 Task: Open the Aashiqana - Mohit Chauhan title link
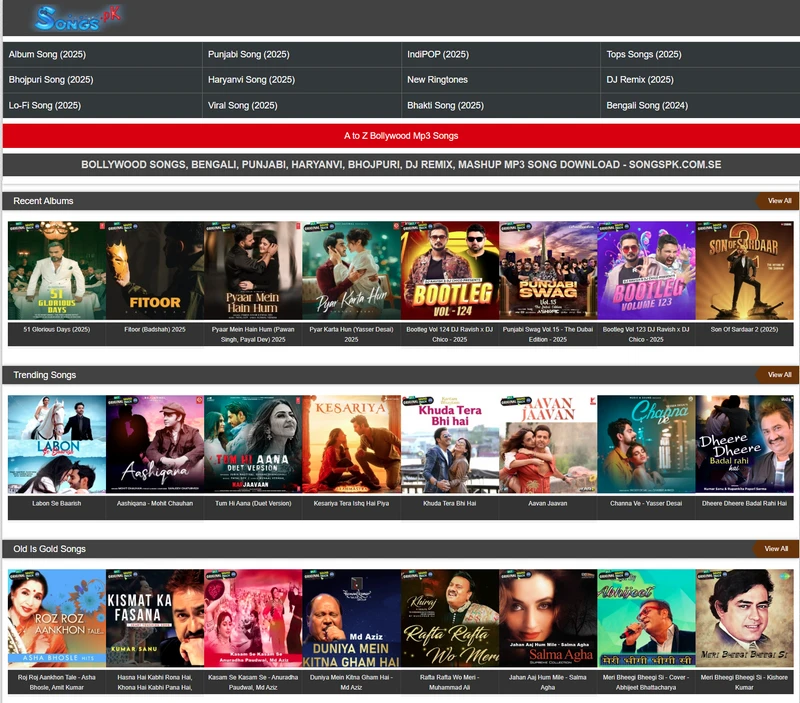pyautogui.click(x=155, y=503)
